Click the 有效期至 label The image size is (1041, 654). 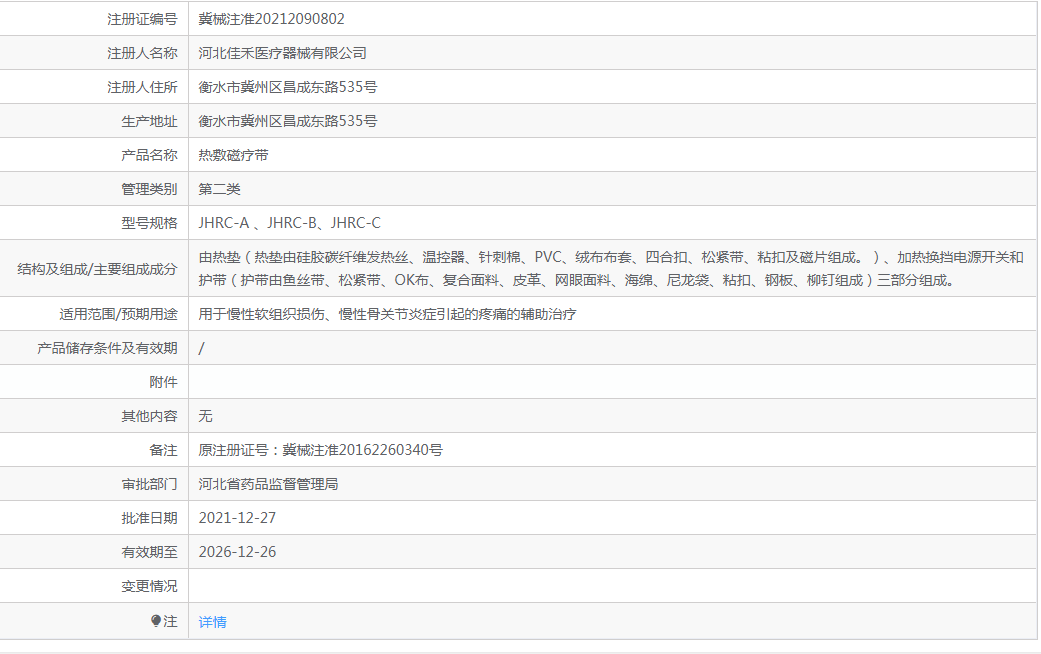click(149, 552)
